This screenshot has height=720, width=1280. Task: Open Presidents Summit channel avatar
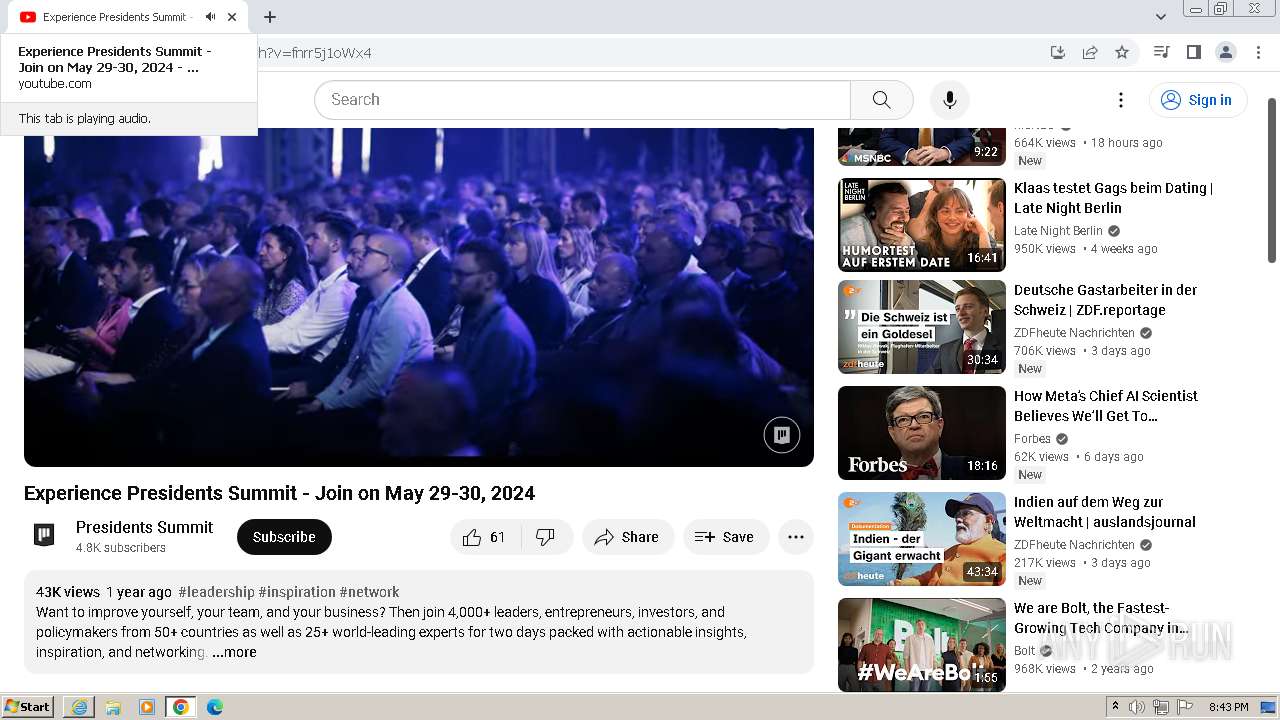44,535
